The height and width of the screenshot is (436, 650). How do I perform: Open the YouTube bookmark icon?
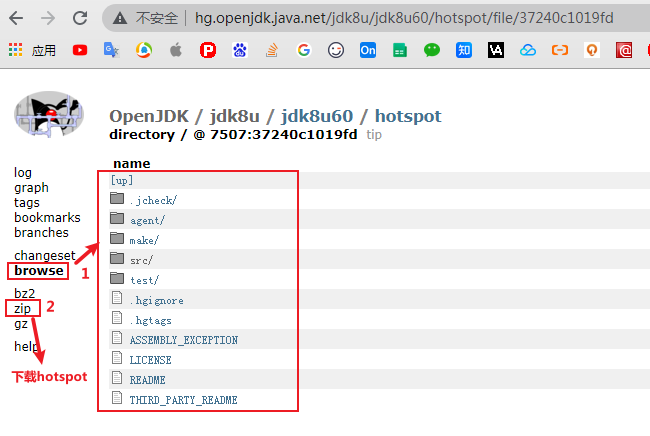click(x=80, y=50)
